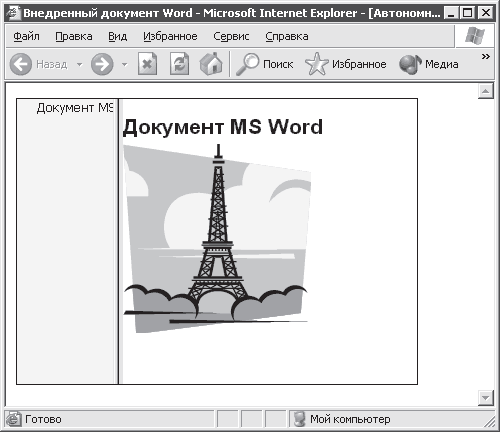Open the Избранное star toolbar button
Viewport: 500px width, 432px height.
pyautogui.click(x=346, y=64)
